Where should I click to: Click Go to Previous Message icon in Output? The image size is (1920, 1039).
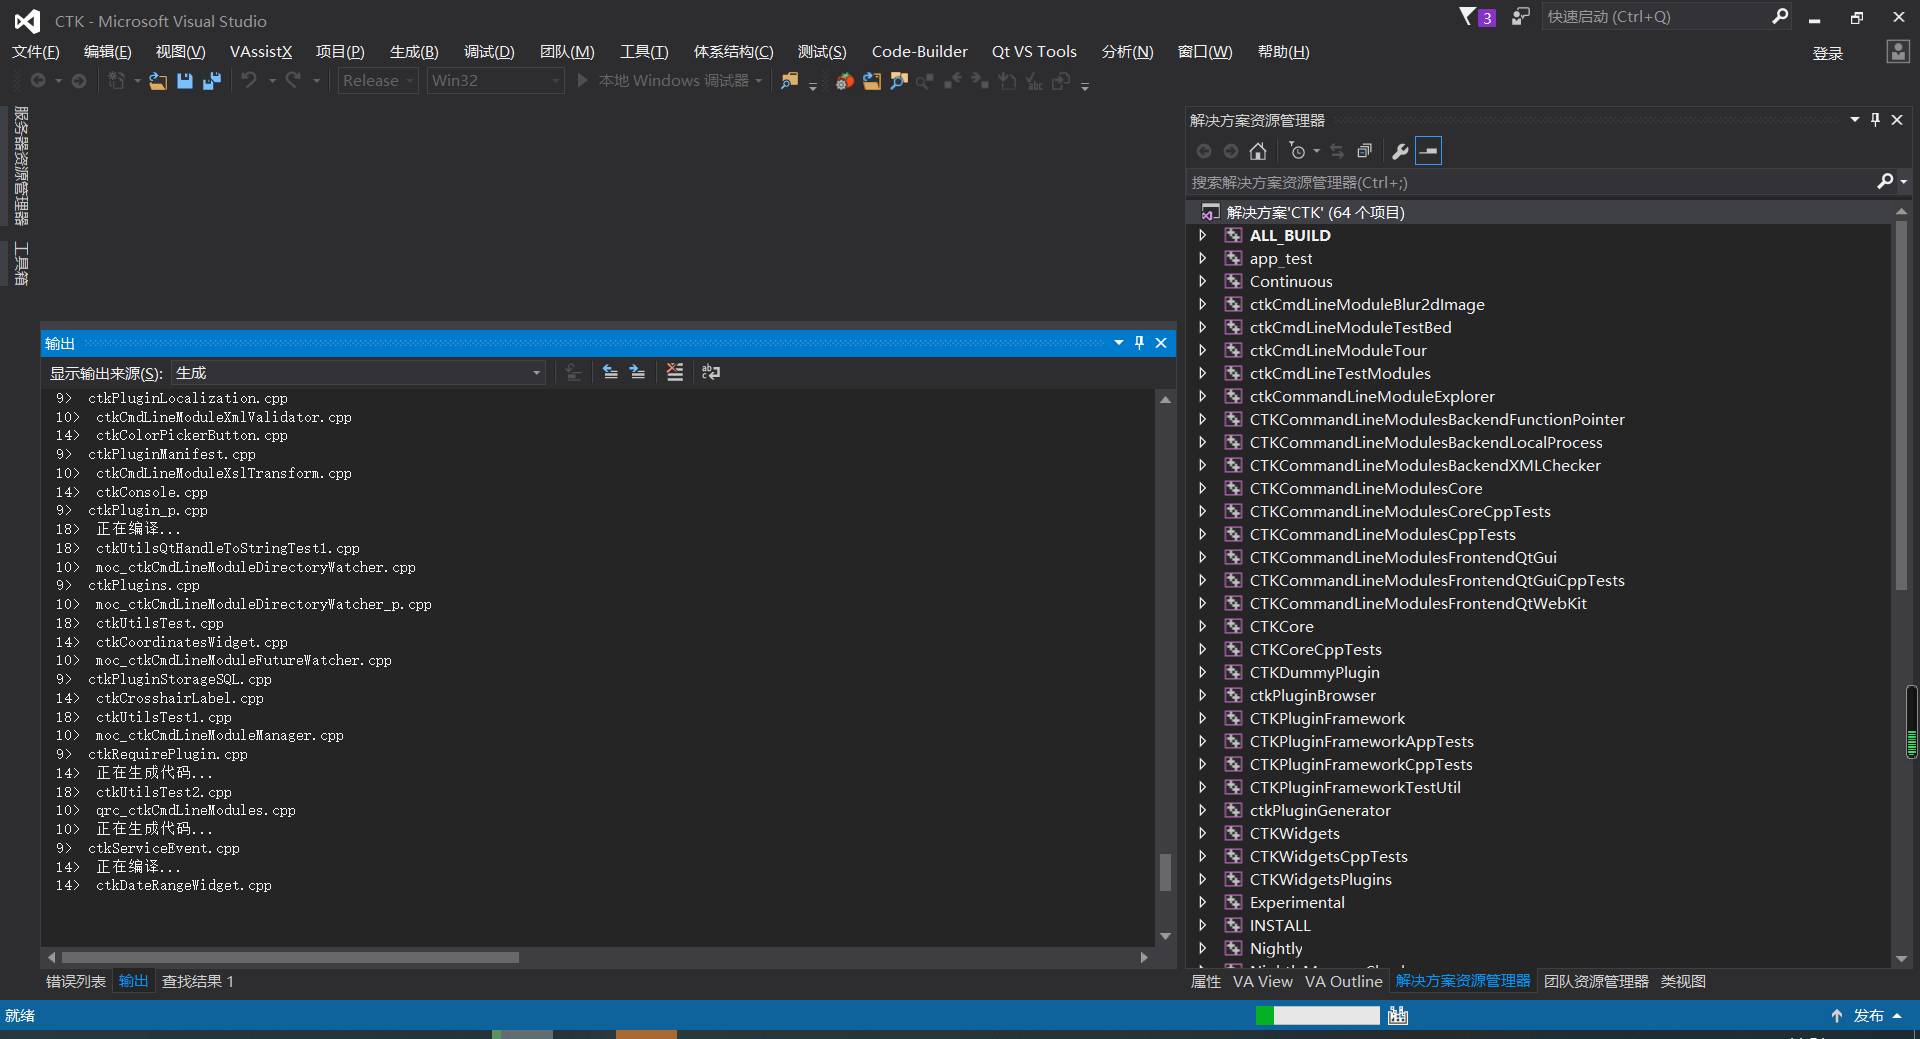pos(610,372)
